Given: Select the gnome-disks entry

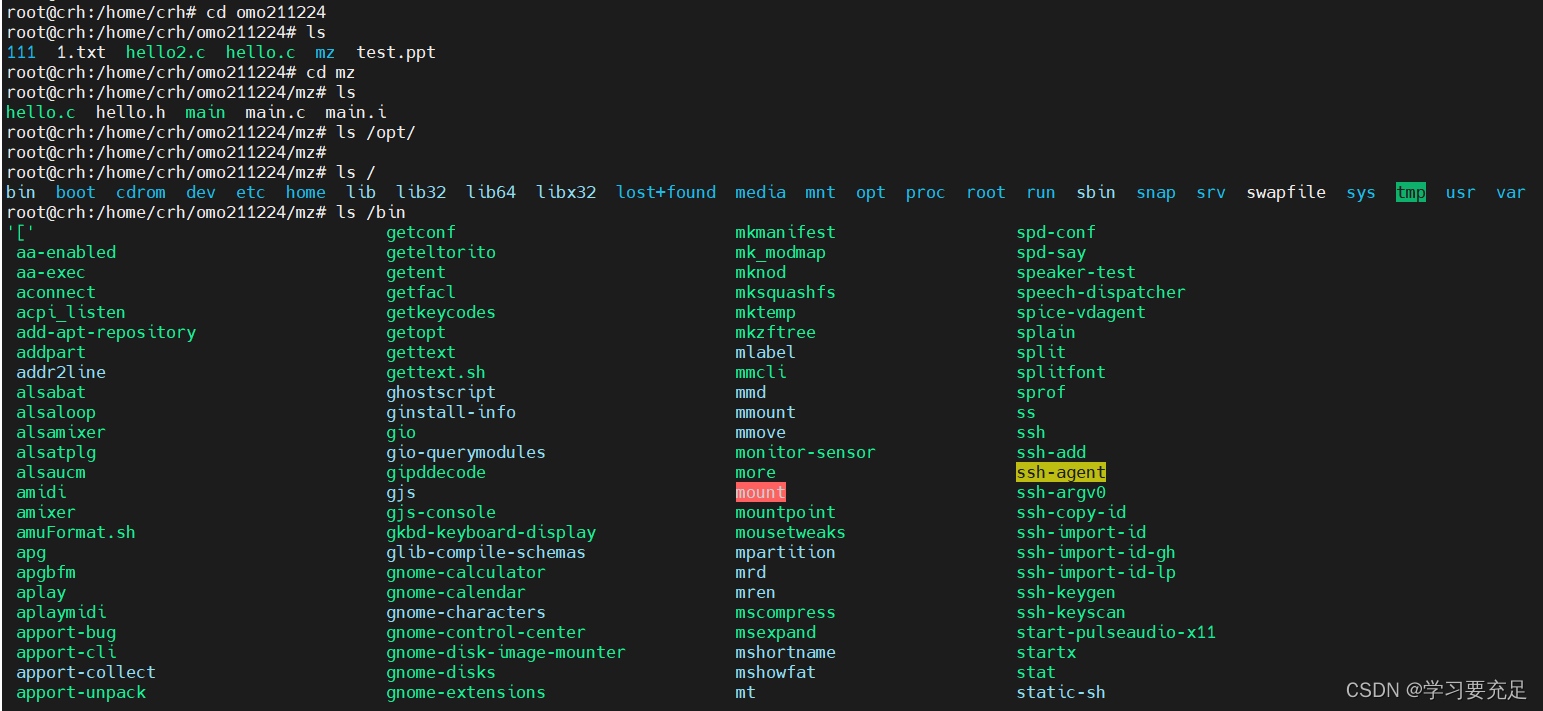Looking at the screenshot, I should [x=441, y=672].
